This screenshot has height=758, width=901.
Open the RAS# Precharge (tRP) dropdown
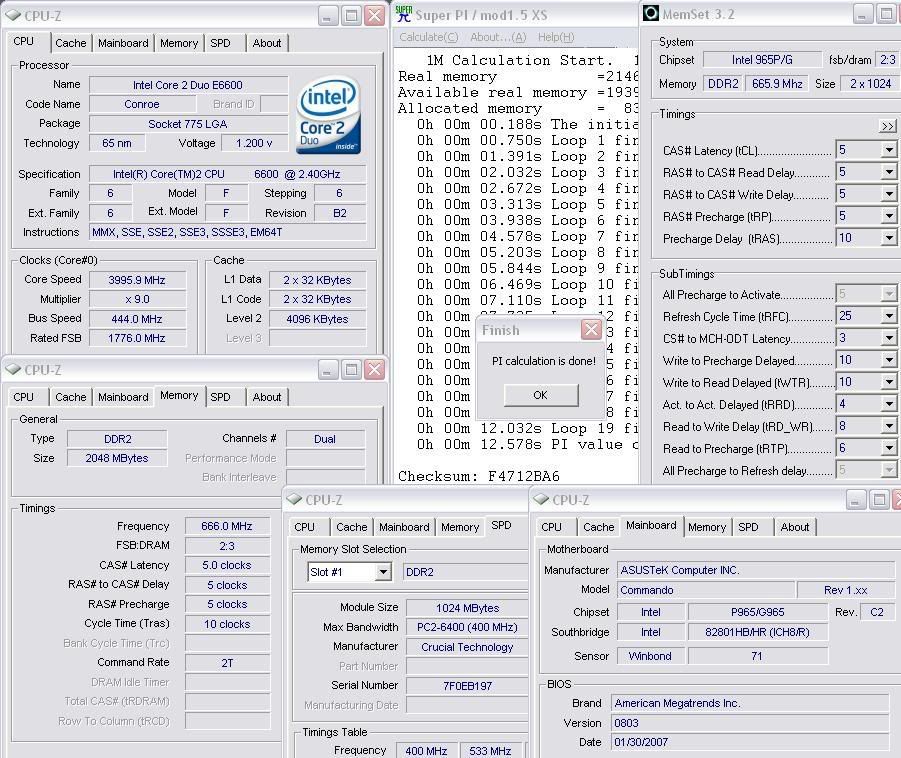[888, 216]
